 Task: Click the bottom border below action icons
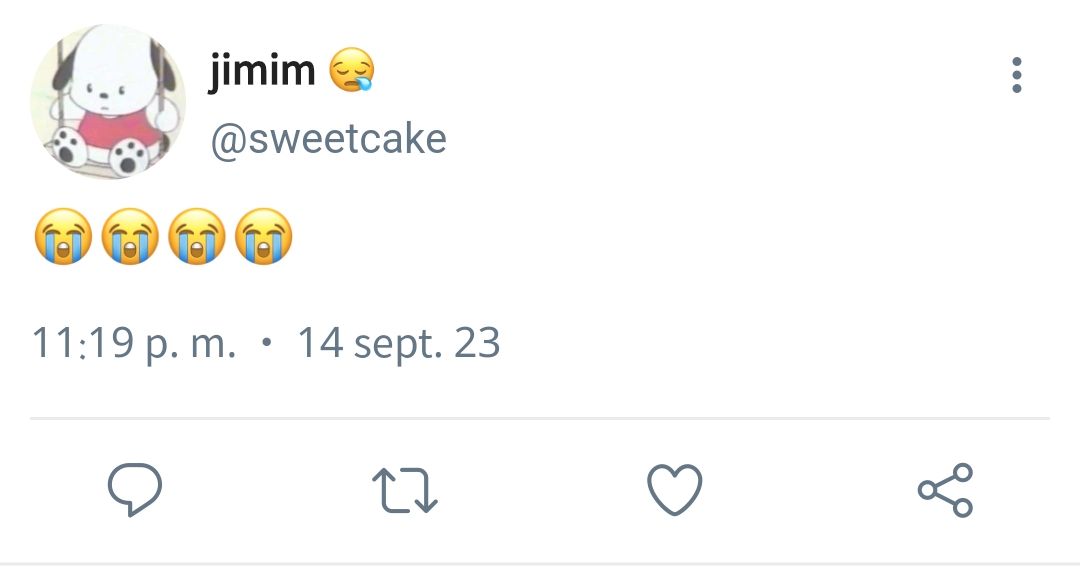coord(540,565)
